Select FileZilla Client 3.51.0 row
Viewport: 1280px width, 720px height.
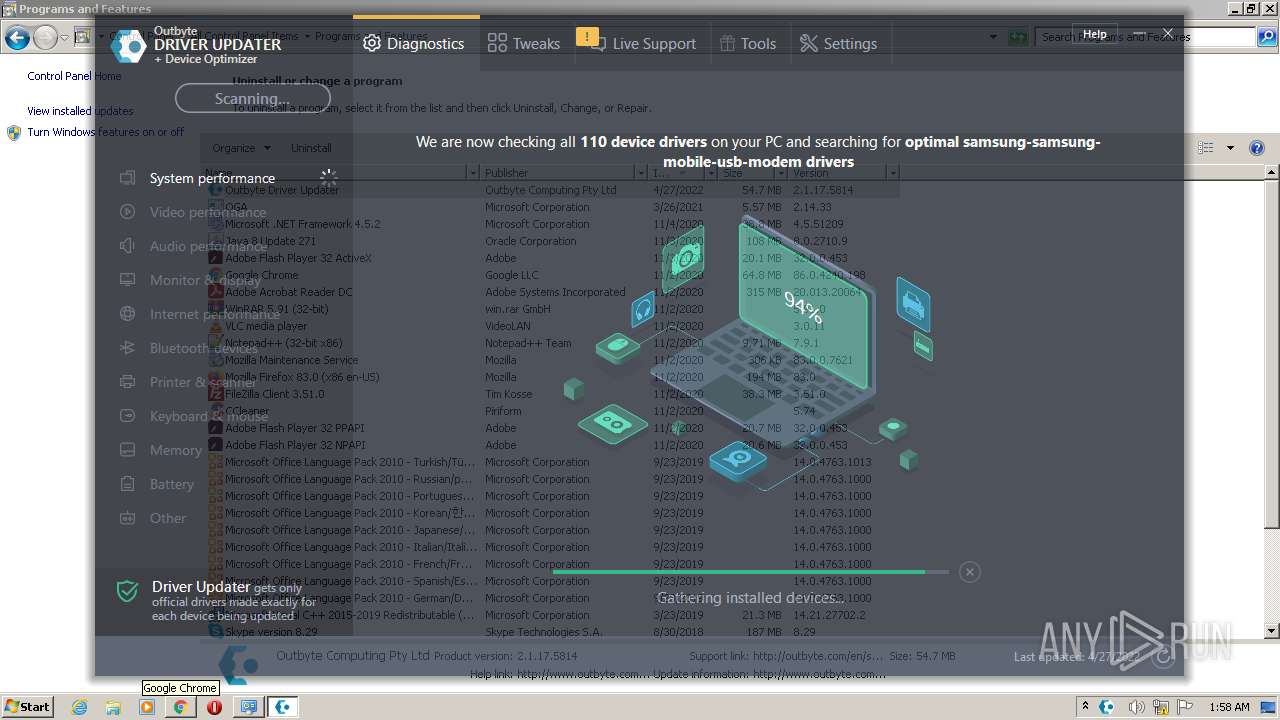pos(550,394)
